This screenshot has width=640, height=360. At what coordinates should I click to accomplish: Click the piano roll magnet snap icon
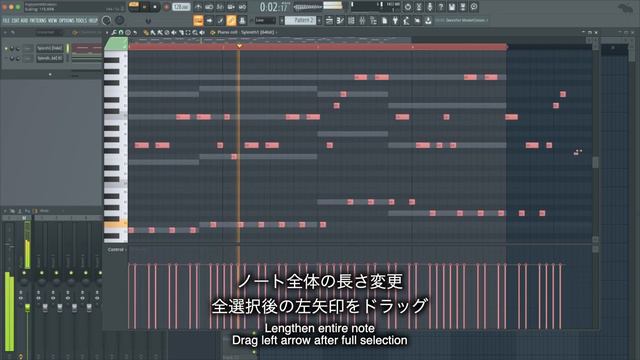[x=121, y=32]
